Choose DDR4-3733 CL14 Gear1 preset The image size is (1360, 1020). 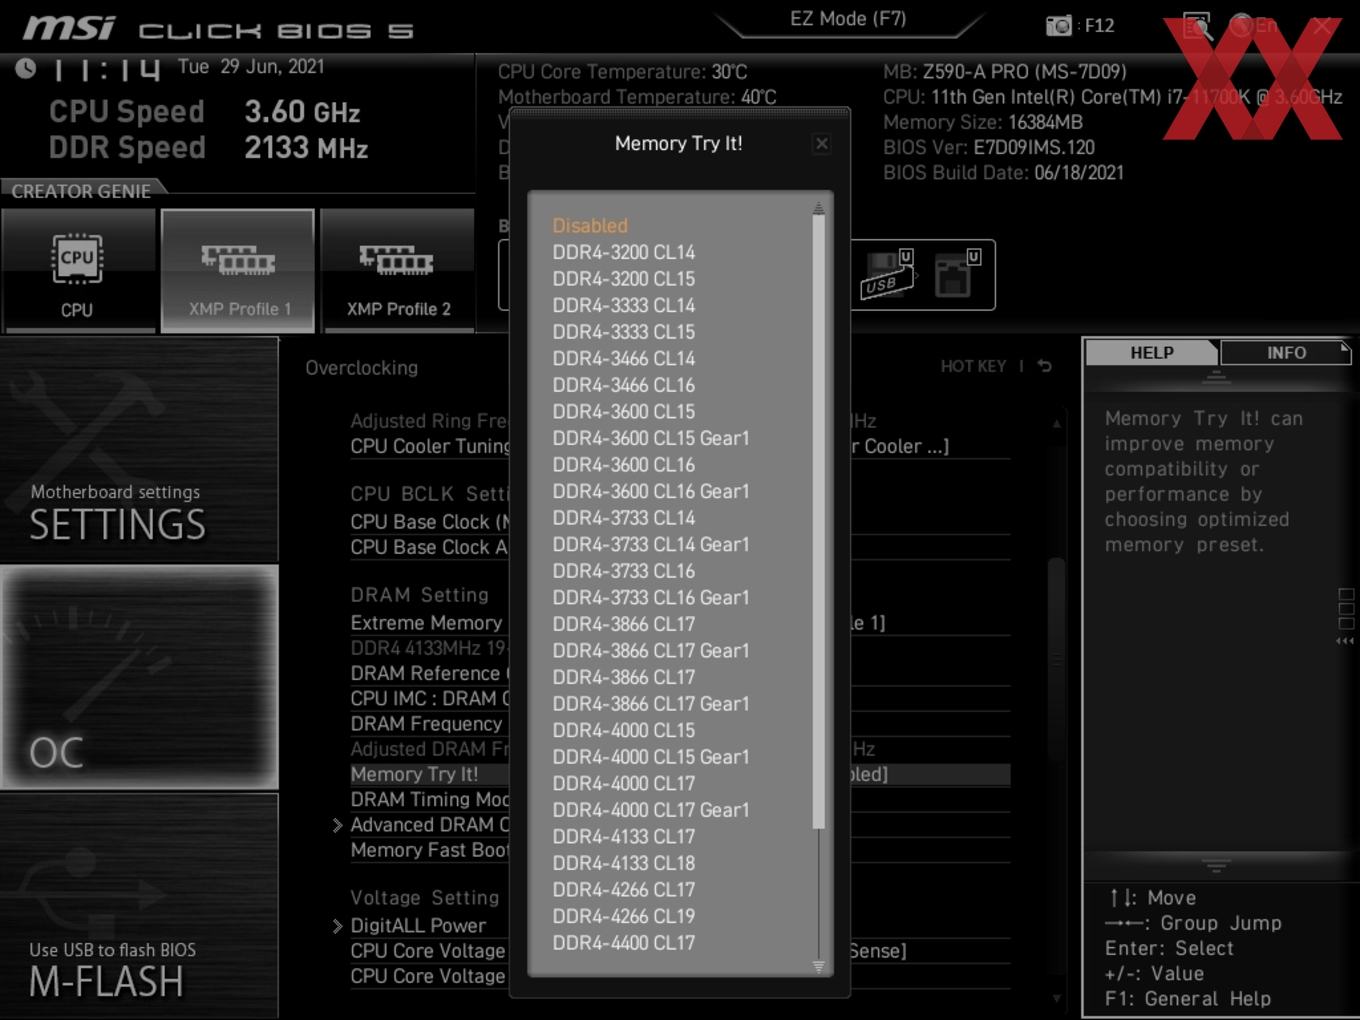651,544
